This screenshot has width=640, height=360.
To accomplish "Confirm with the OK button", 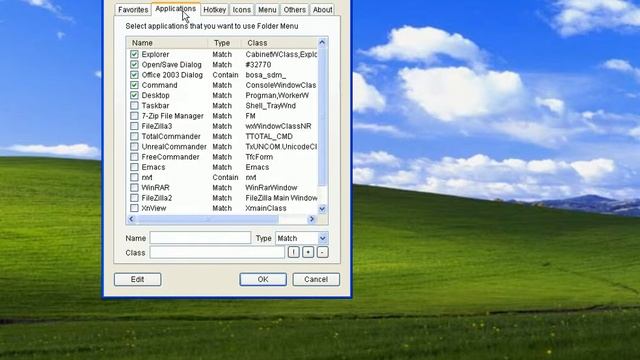I will pyautogui.click(x=263, y=279).
